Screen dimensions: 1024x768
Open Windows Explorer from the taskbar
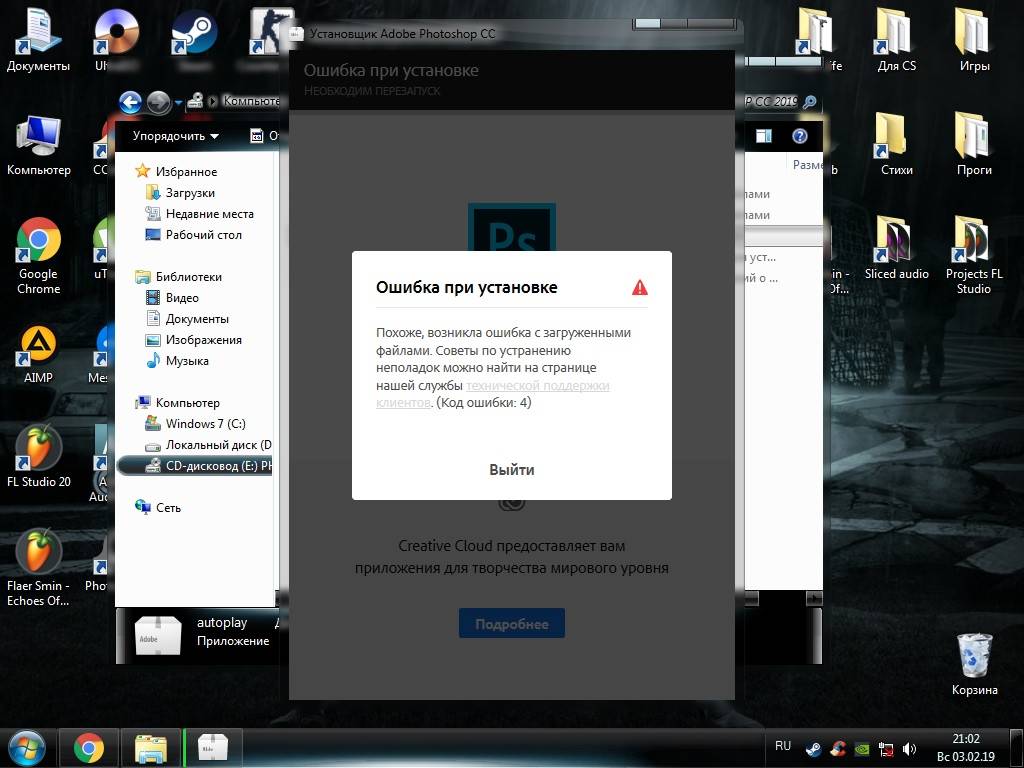click(151, 748)
